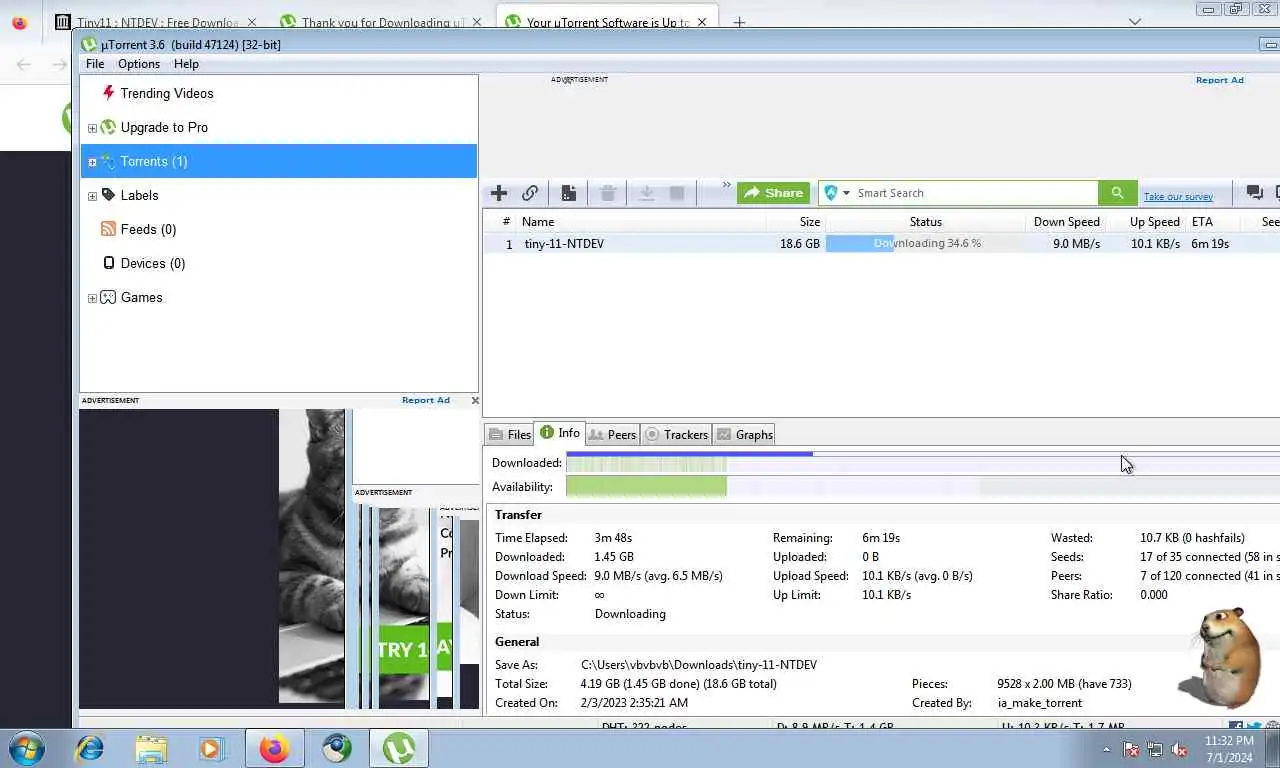Viewport: 1280px width, 768px height.
Task: Click the network tray icon
Action: pyautogui.click(x=1155, y=749)
